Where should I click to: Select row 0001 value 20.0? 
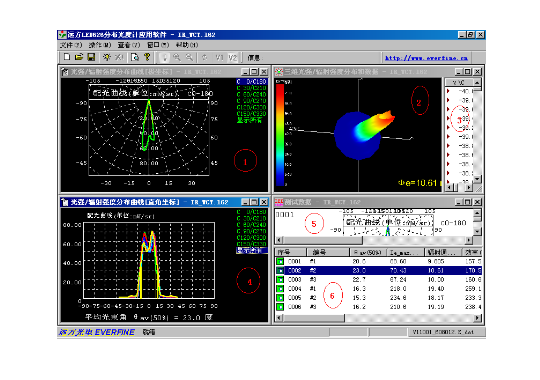tap(359, 261)
